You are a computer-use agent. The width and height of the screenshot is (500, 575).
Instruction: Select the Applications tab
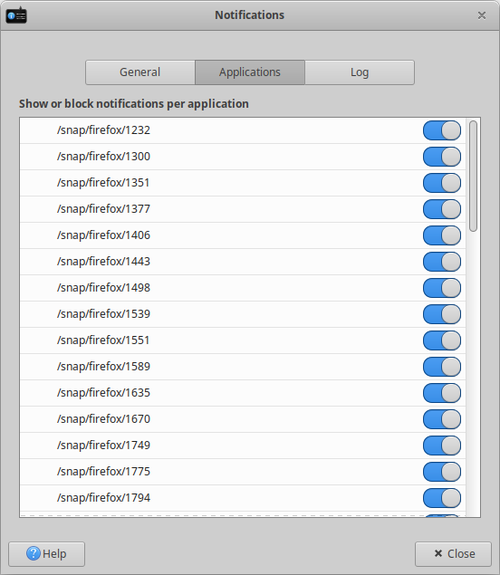[x=250, y=72]
